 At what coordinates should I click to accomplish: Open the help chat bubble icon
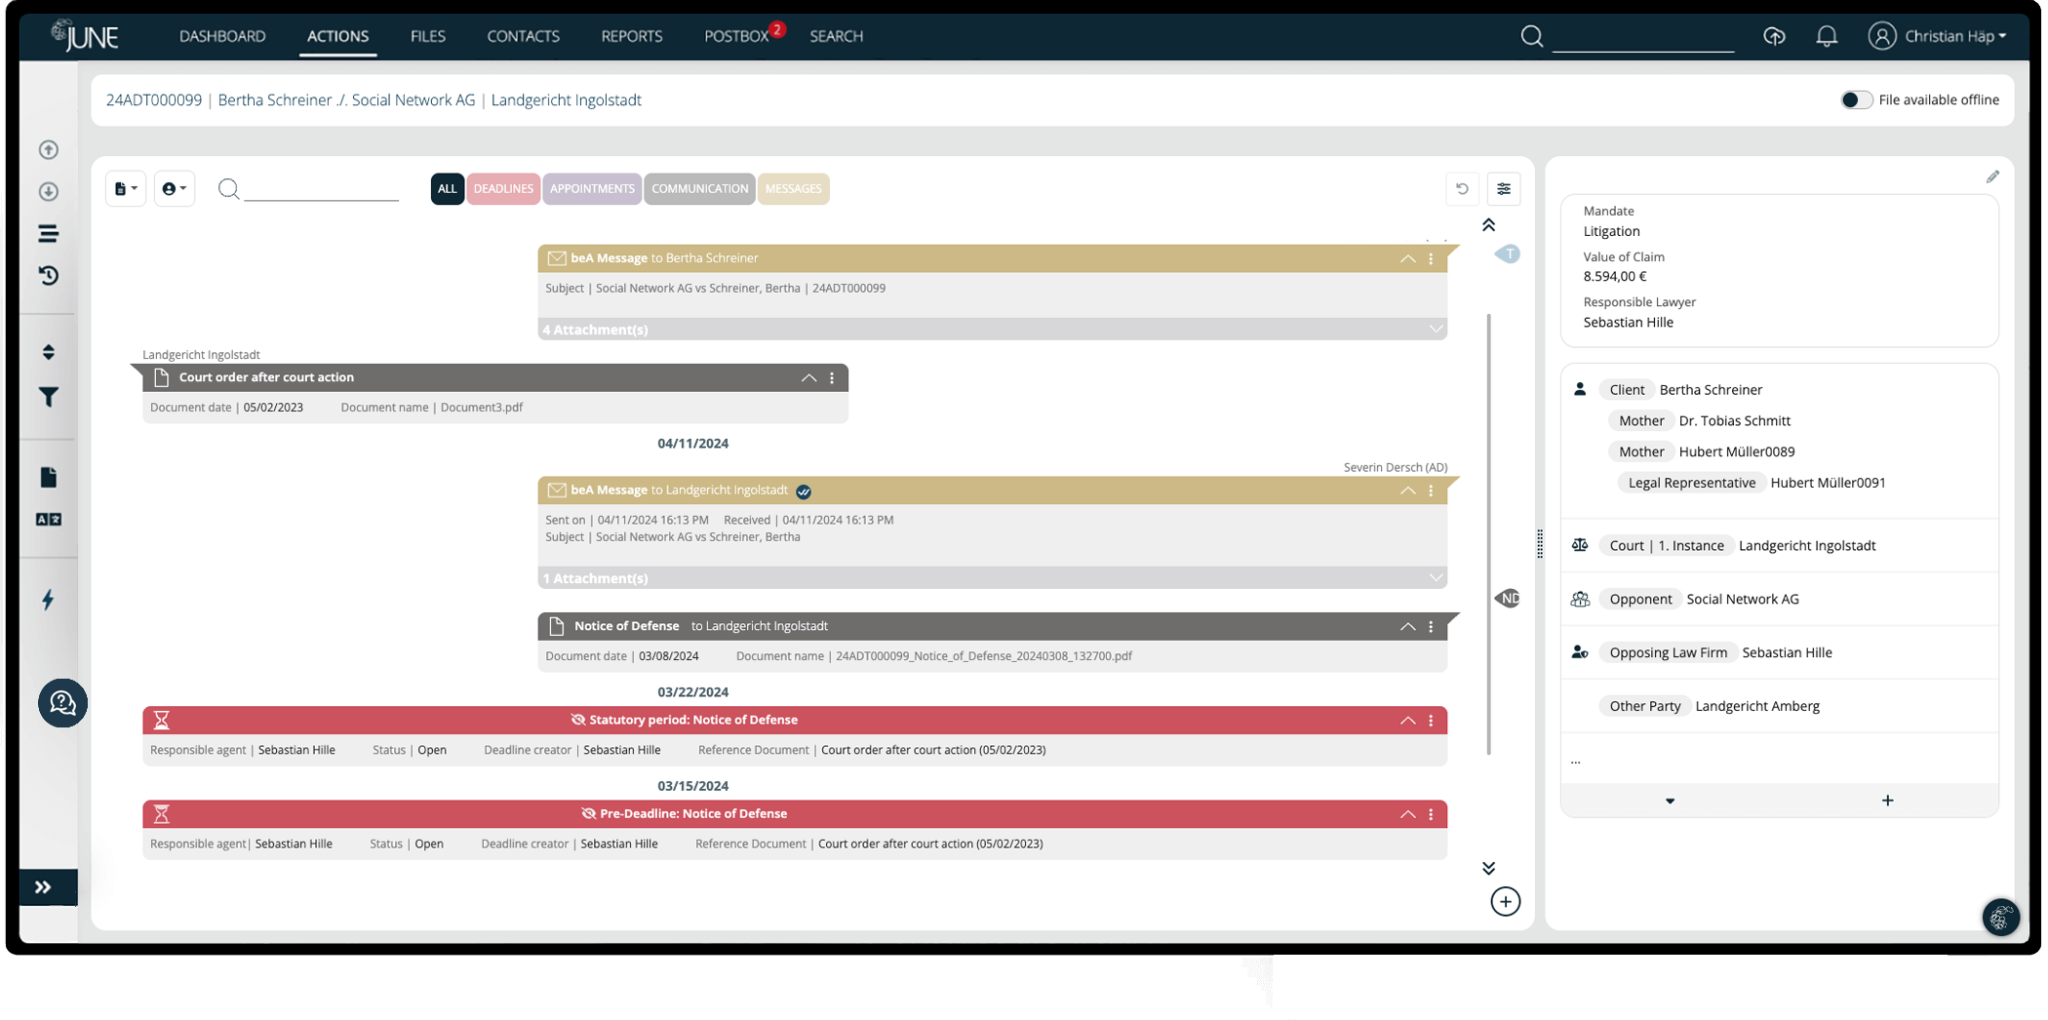tap(62, 703)
